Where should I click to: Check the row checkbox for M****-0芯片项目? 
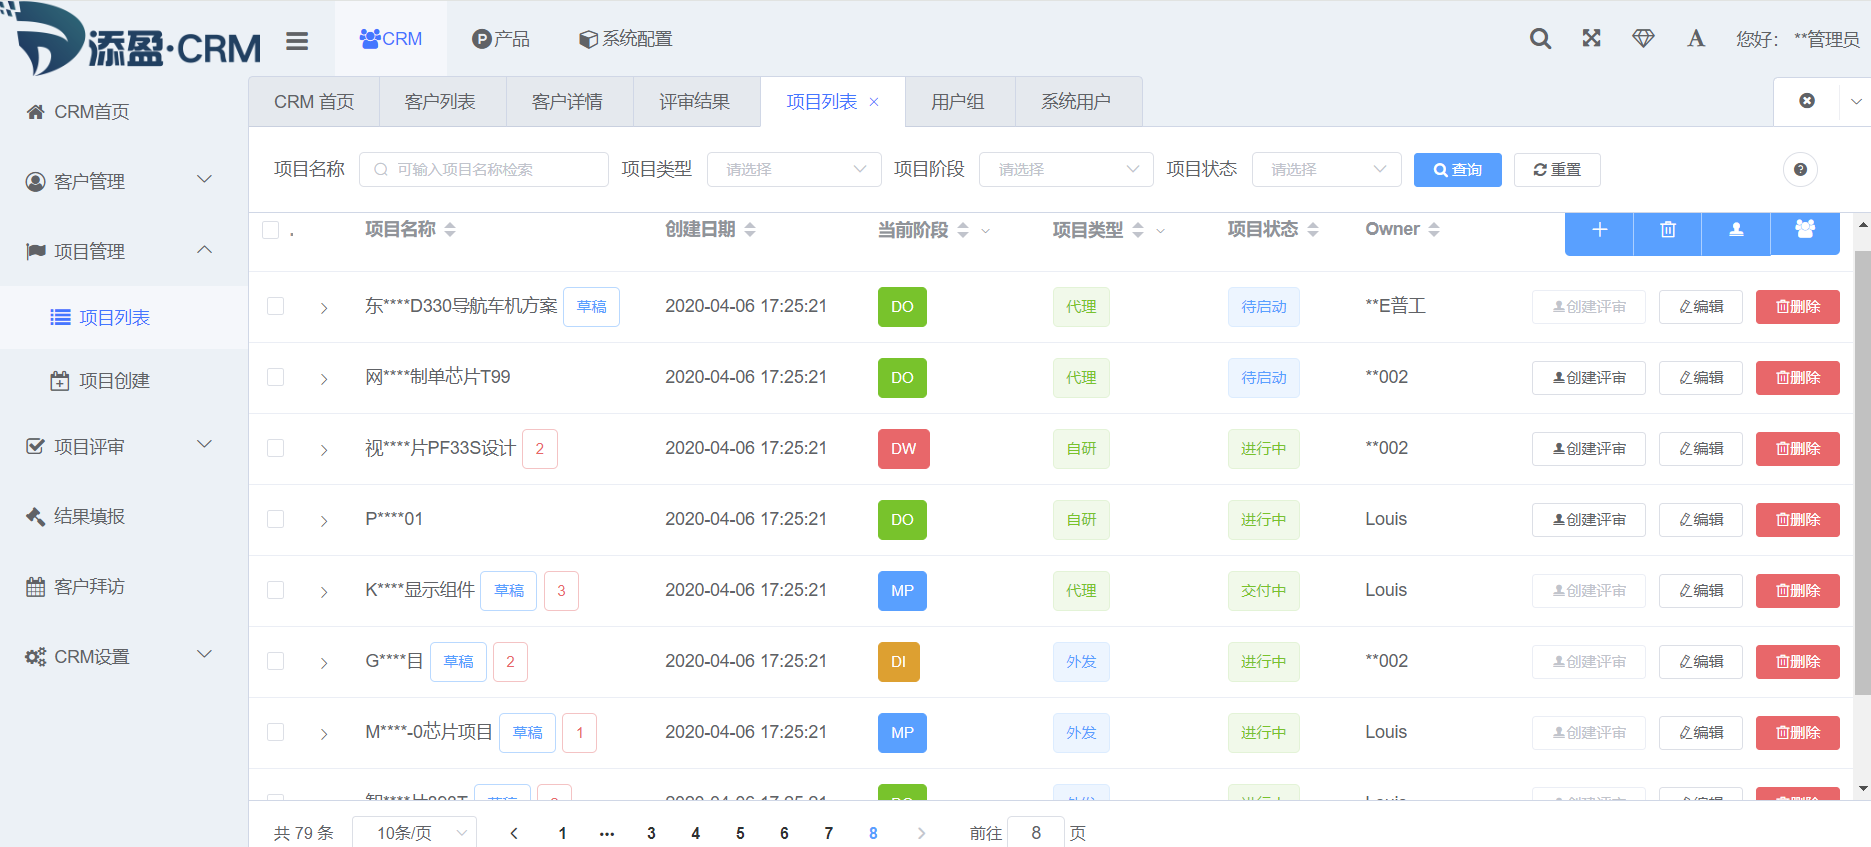coord(276,732)
